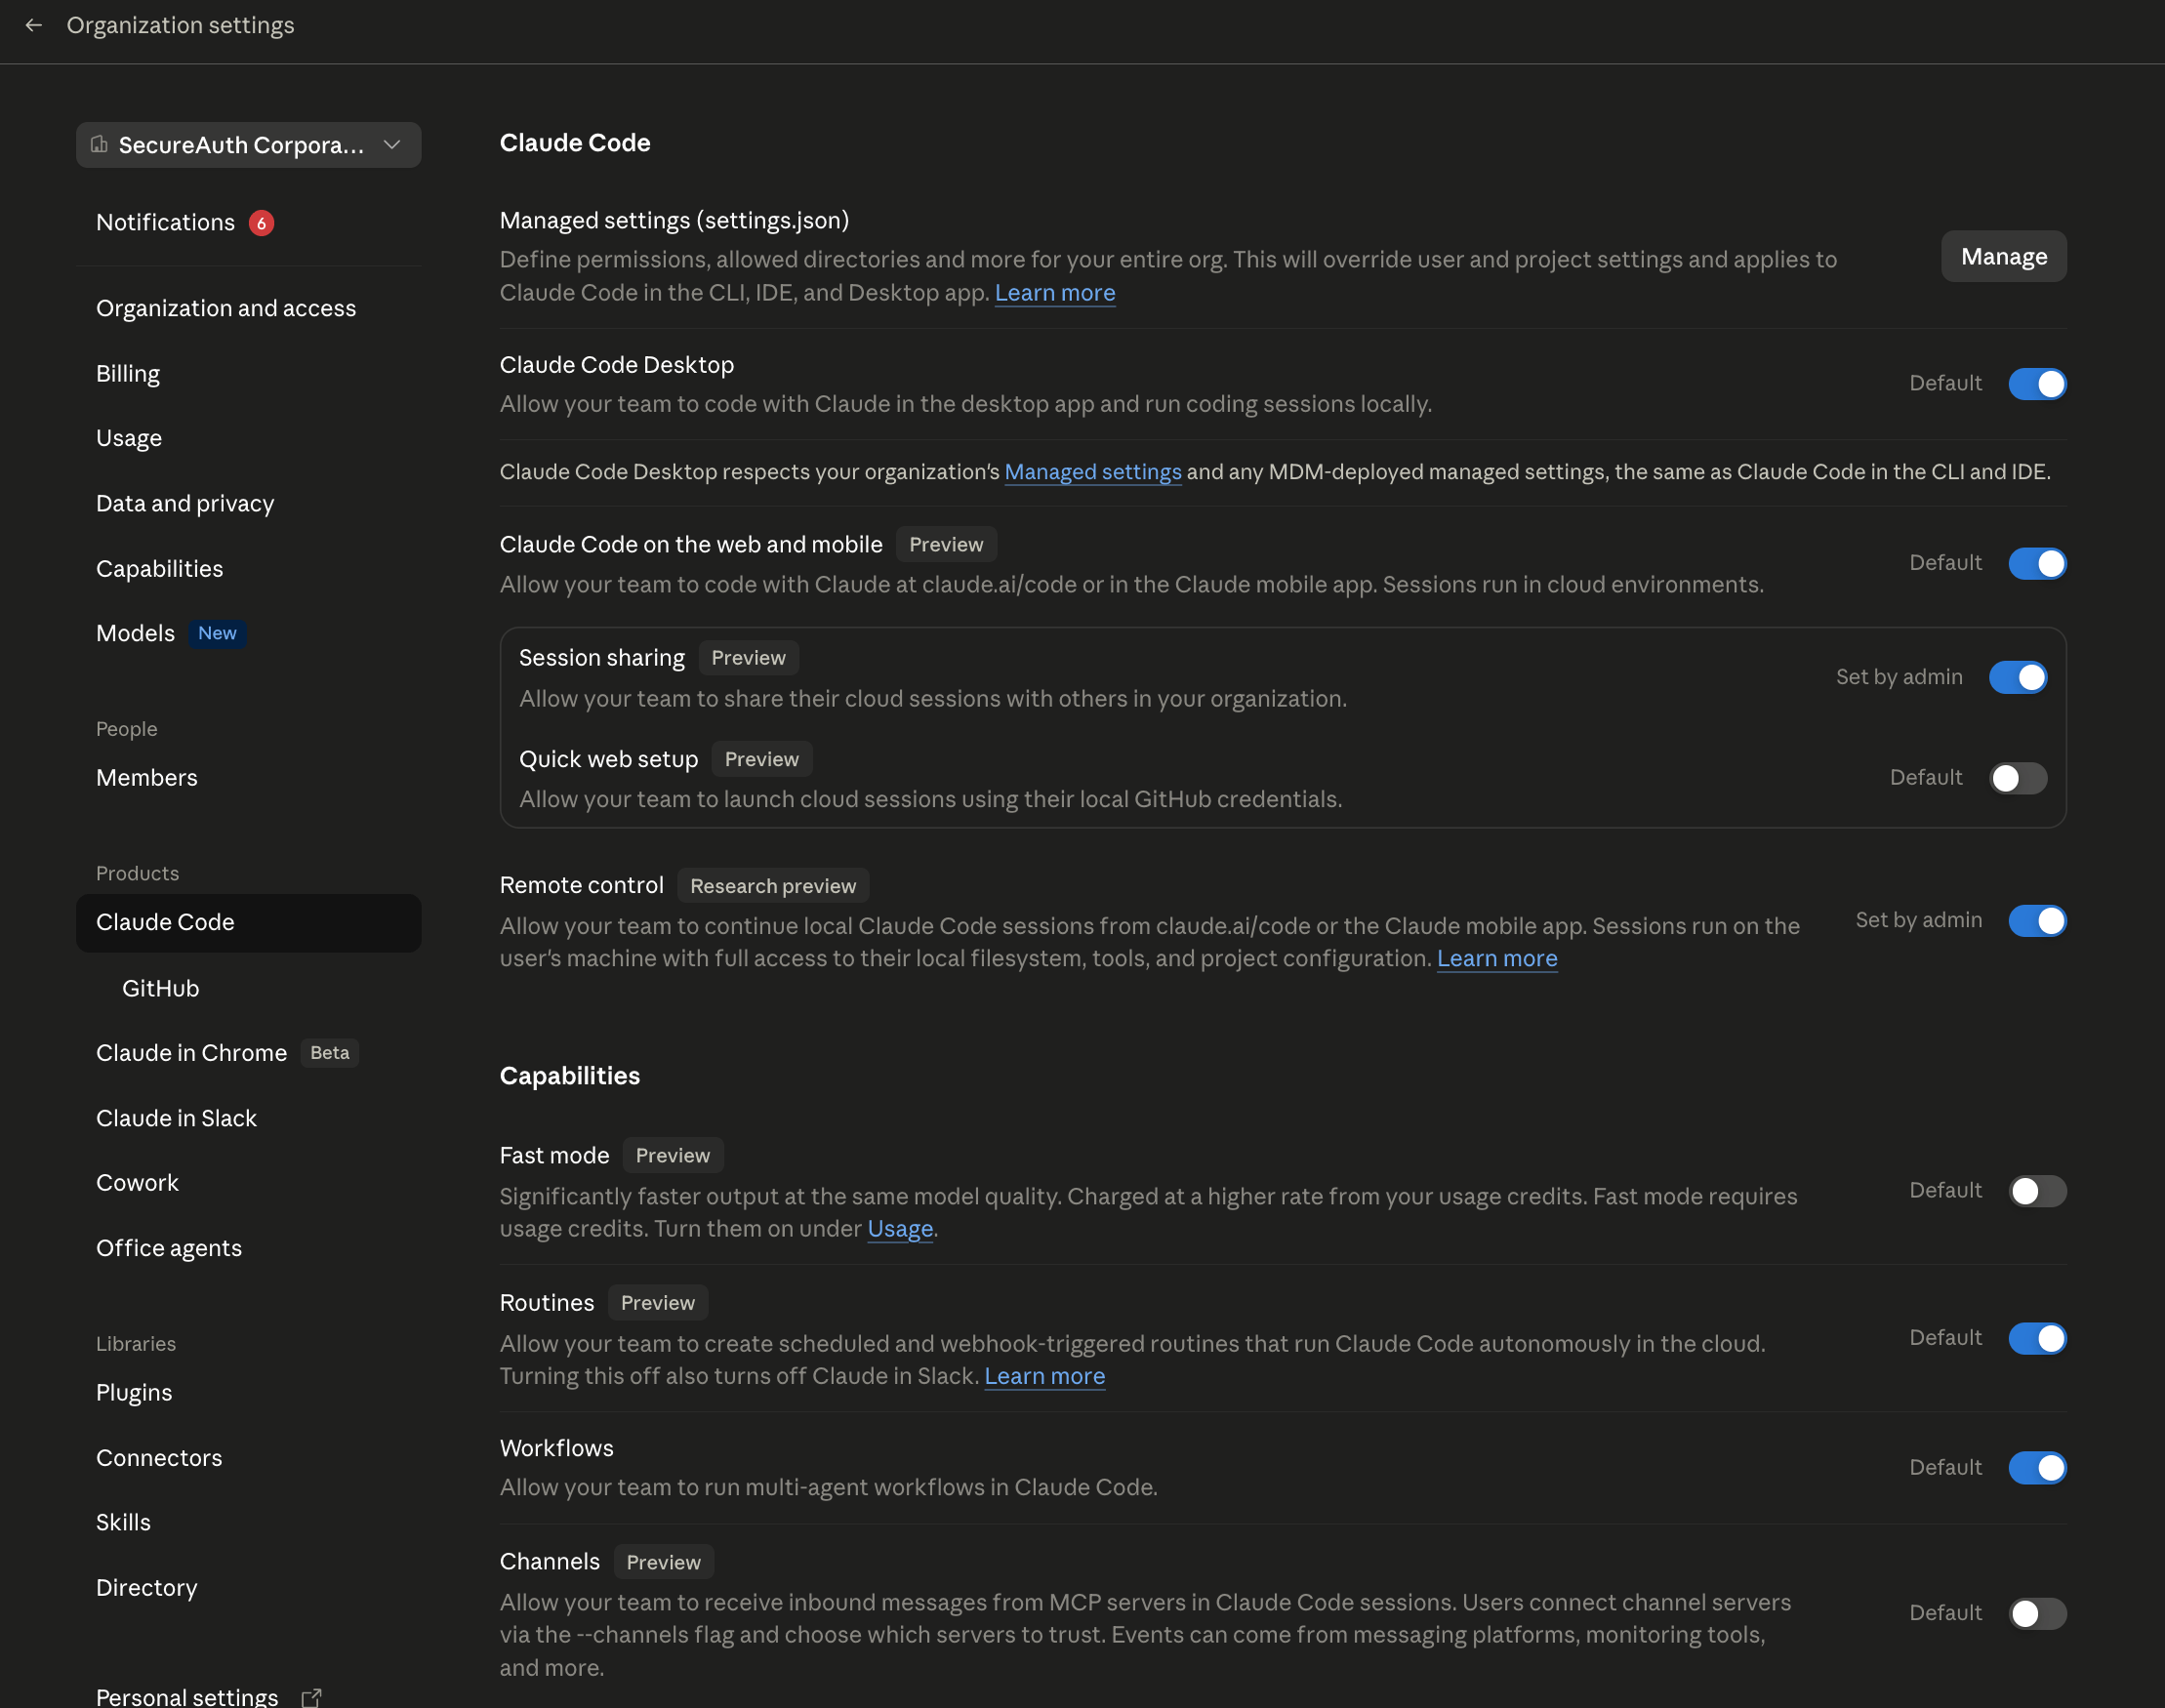This screenshot has height=1708, width=2165.
Task: Click the Research preview badge
Action: pos(772,886)
